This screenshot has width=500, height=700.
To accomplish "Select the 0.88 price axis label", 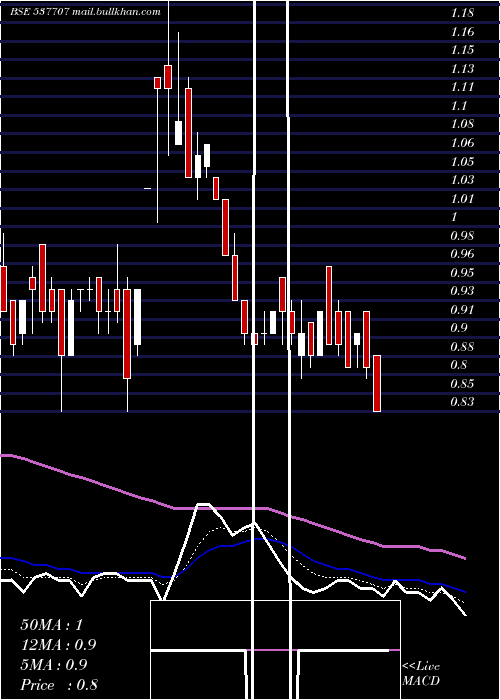I will coord(462,346).
